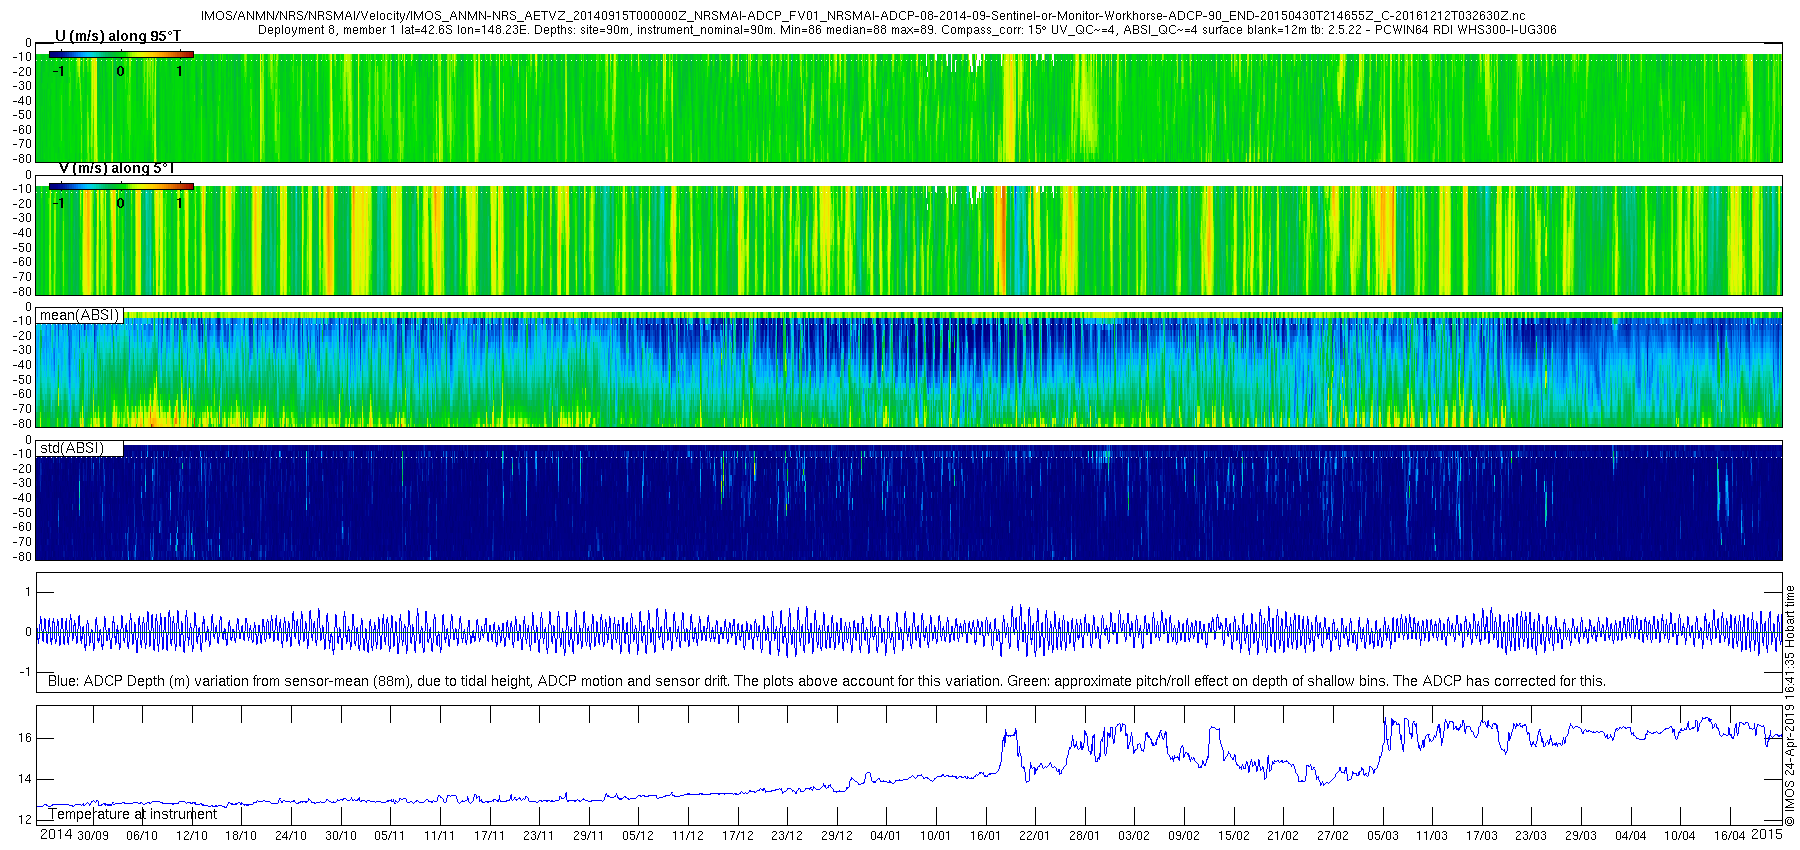Click the '27/02' date tick label
The height and width of the screenshot is (850, 1800).
click(x=1333, y=836)
